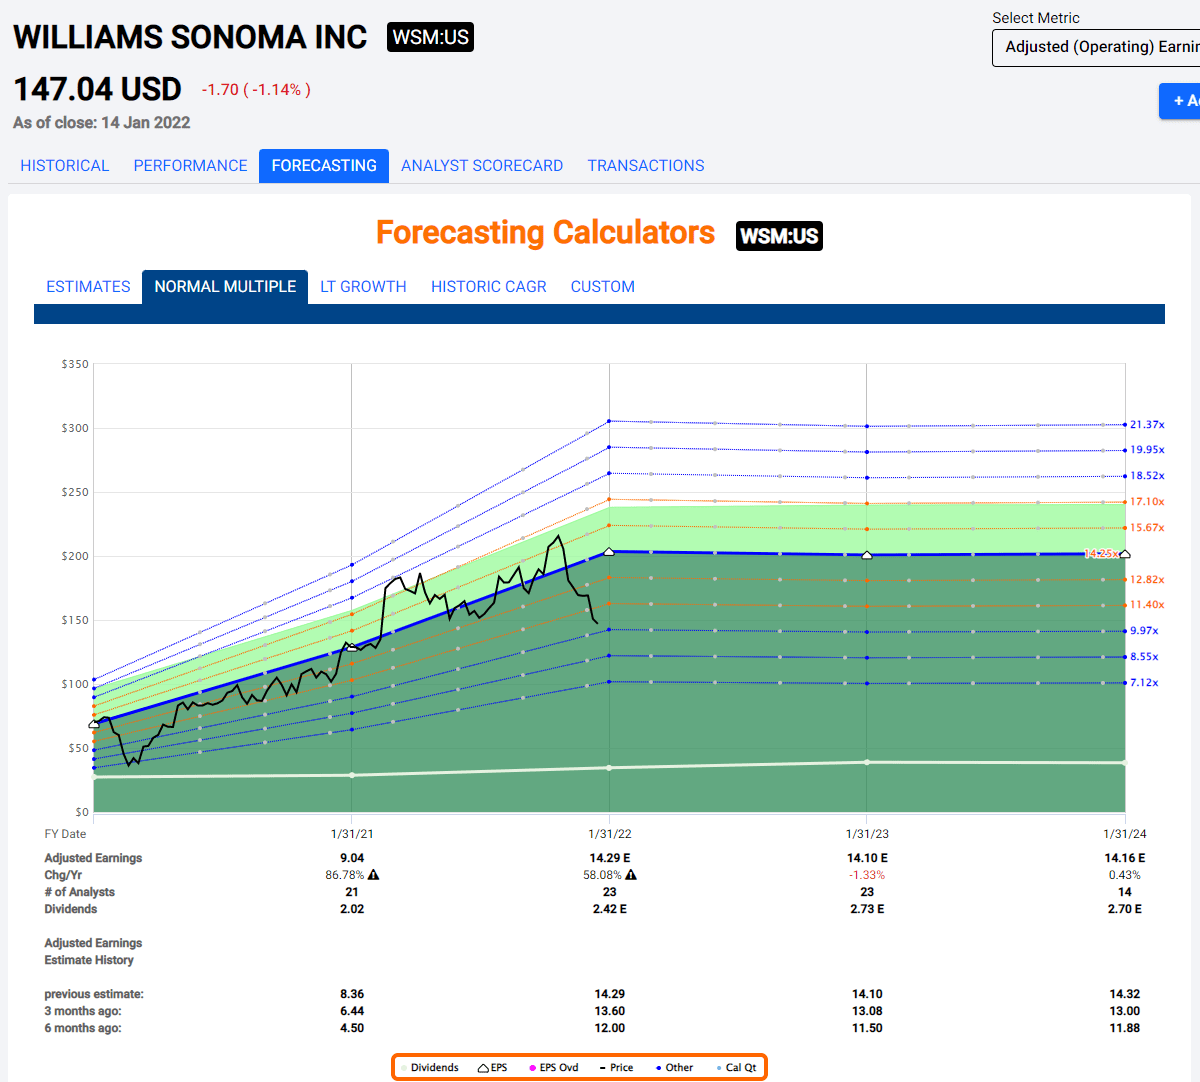1200x1082 pixels.
Task: Click the 1/31/22 fiscal year date label
Action: click(609, 834)
